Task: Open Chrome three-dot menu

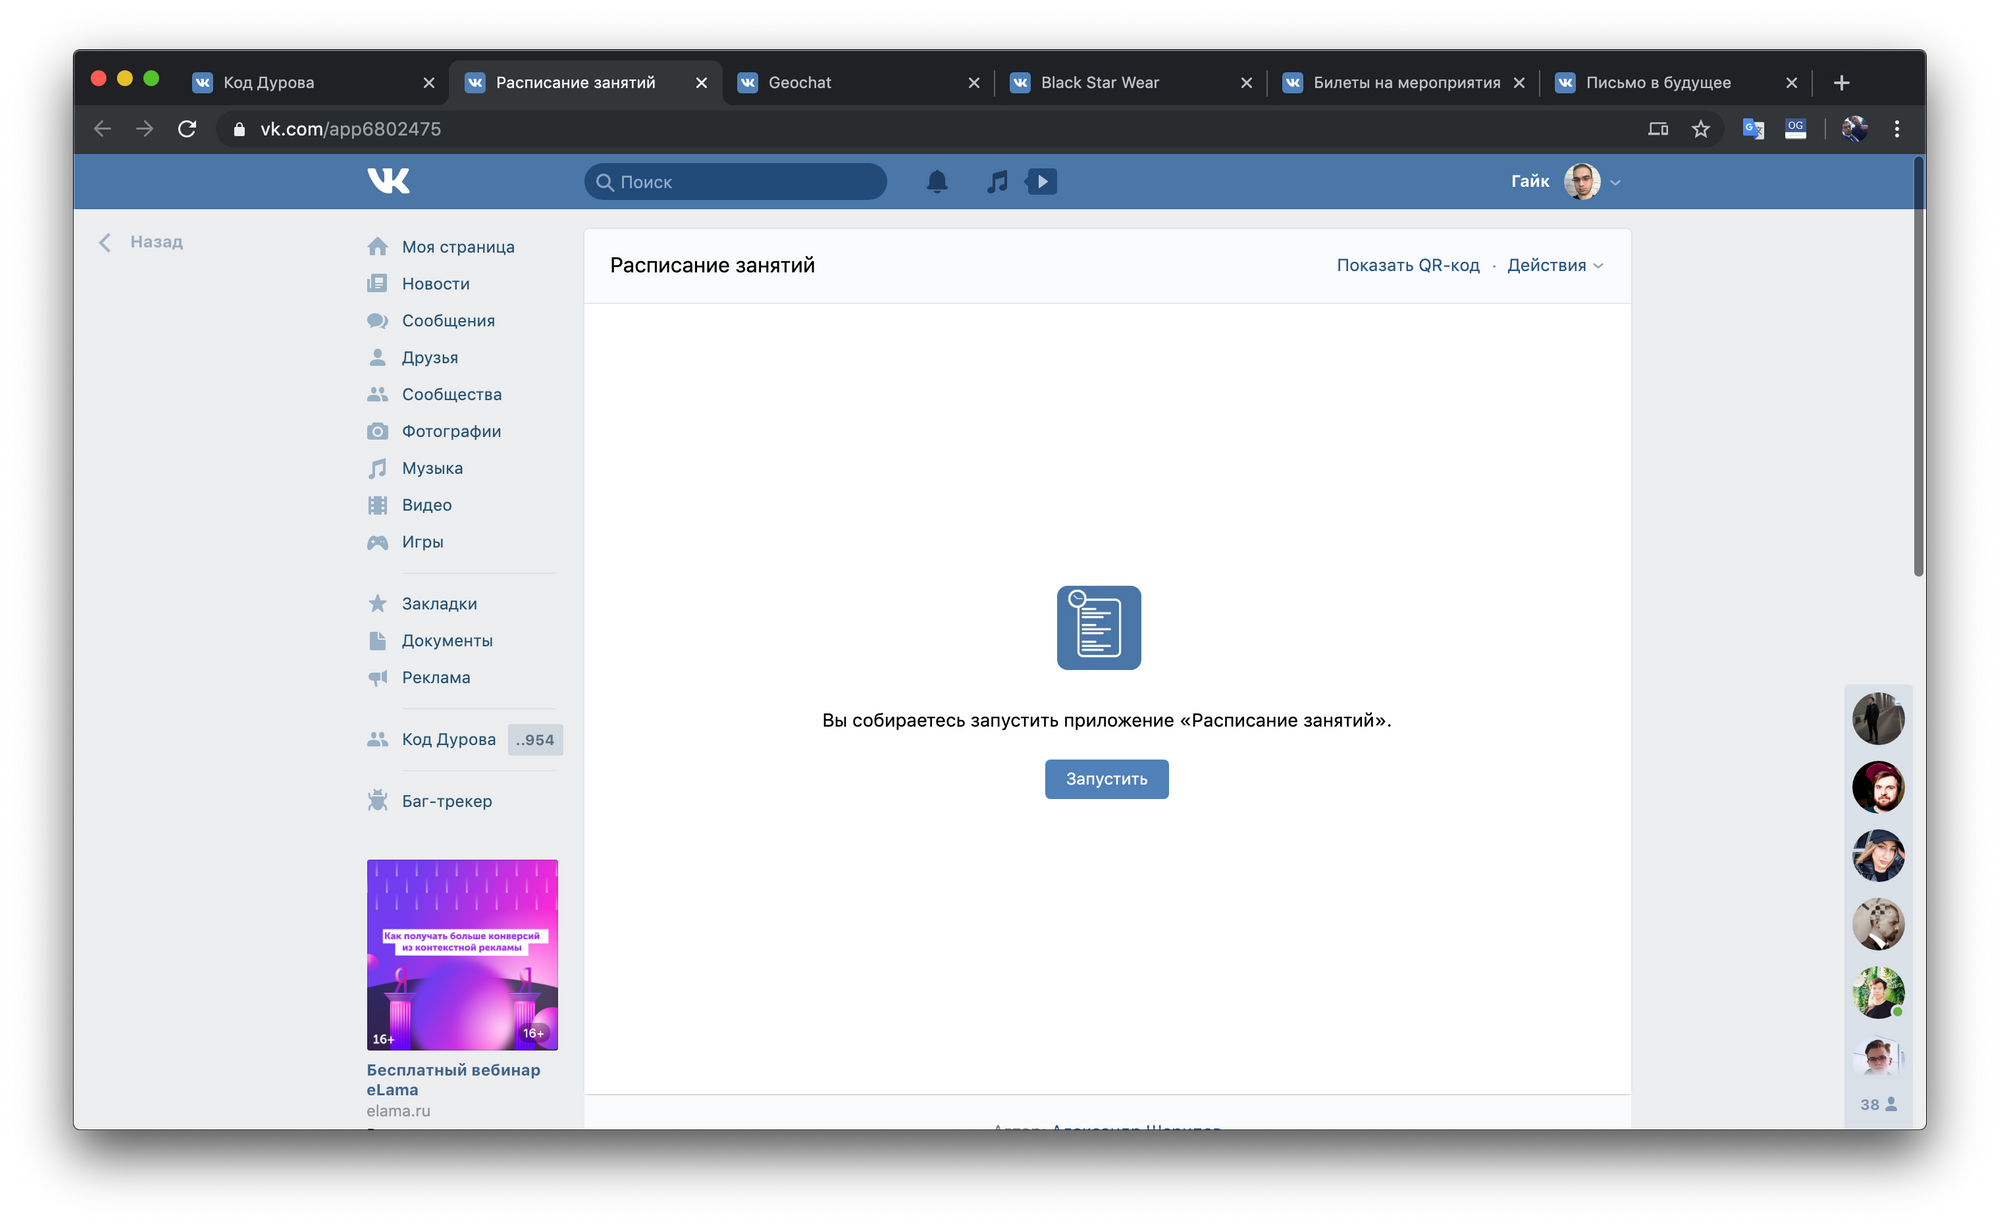Action: 1897,129
